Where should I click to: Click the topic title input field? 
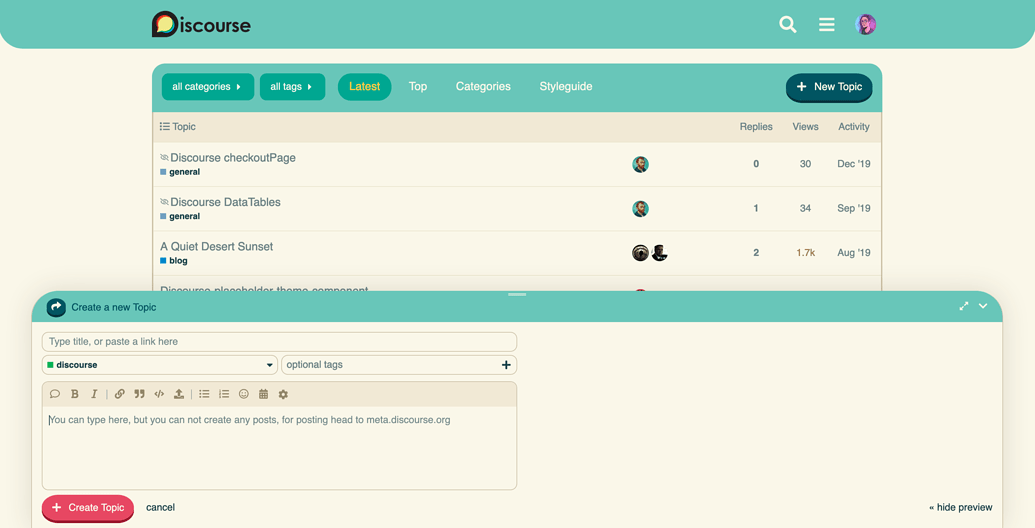tap(279, 342)
